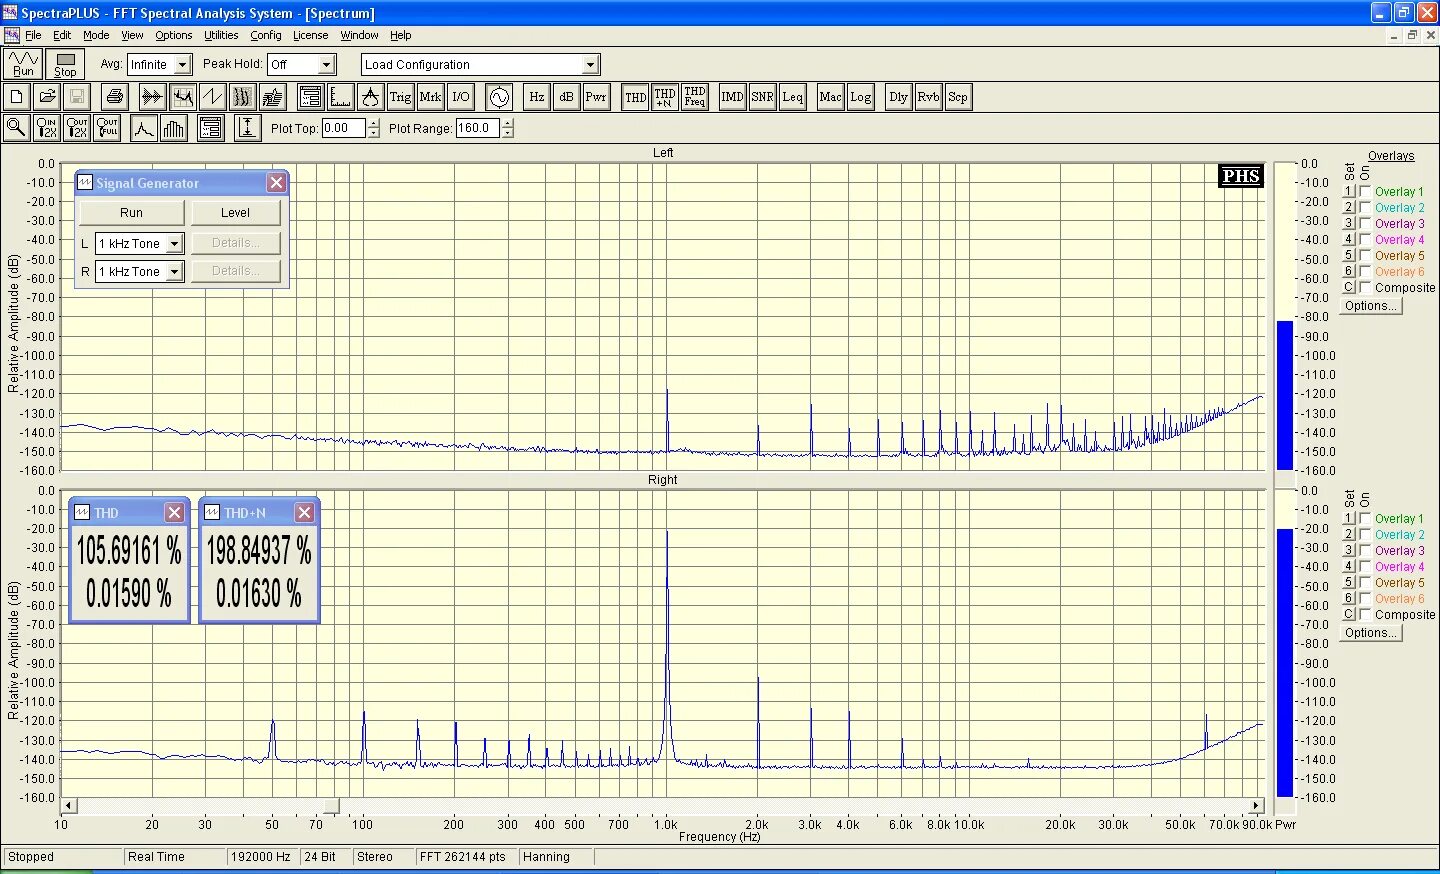
Task: Print the spectrum with the printer icon
Action: click(115, 97)
